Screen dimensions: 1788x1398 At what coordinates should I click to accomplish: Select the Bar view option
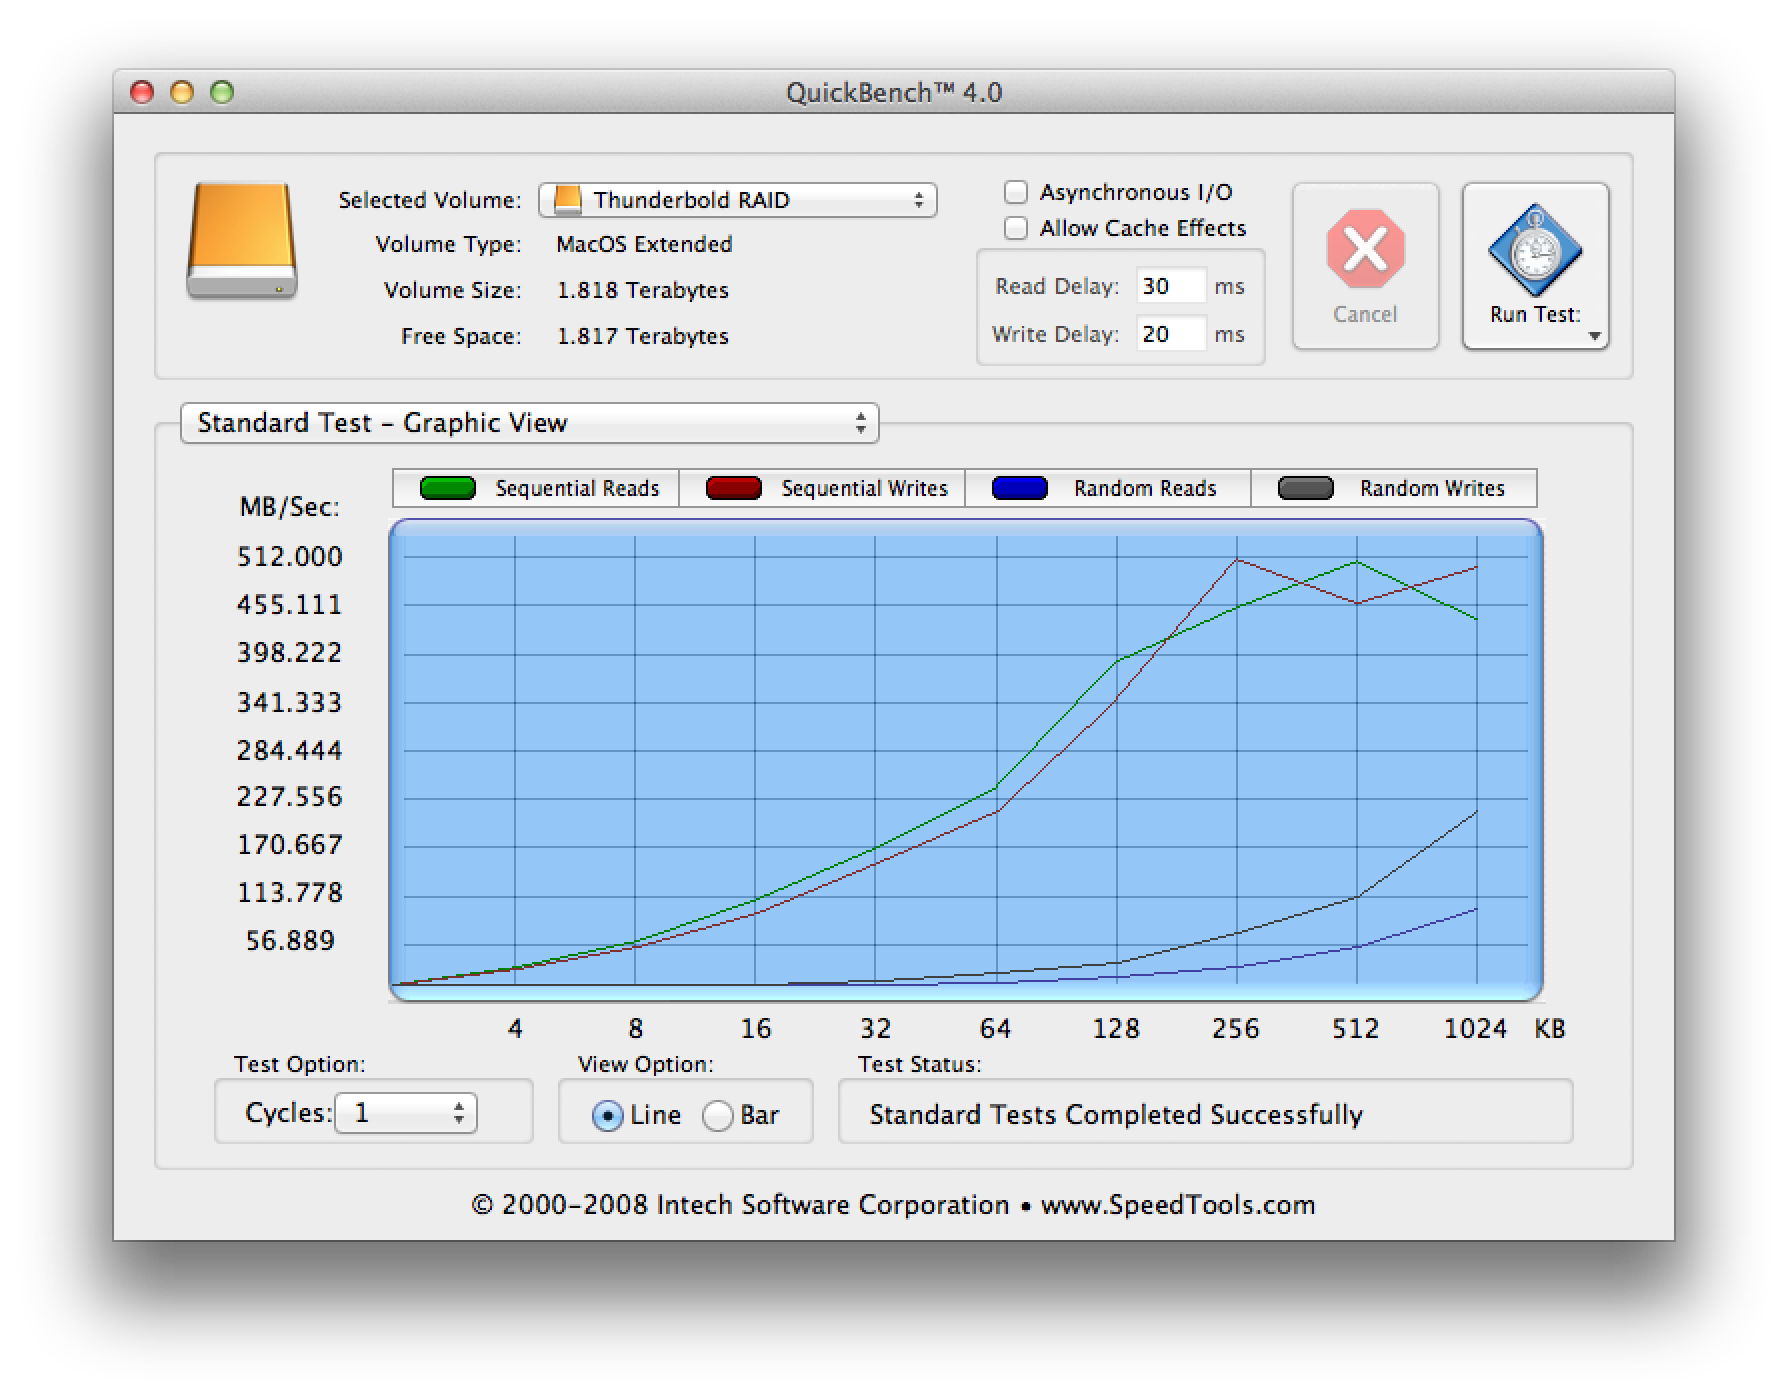click(717, 1115)
